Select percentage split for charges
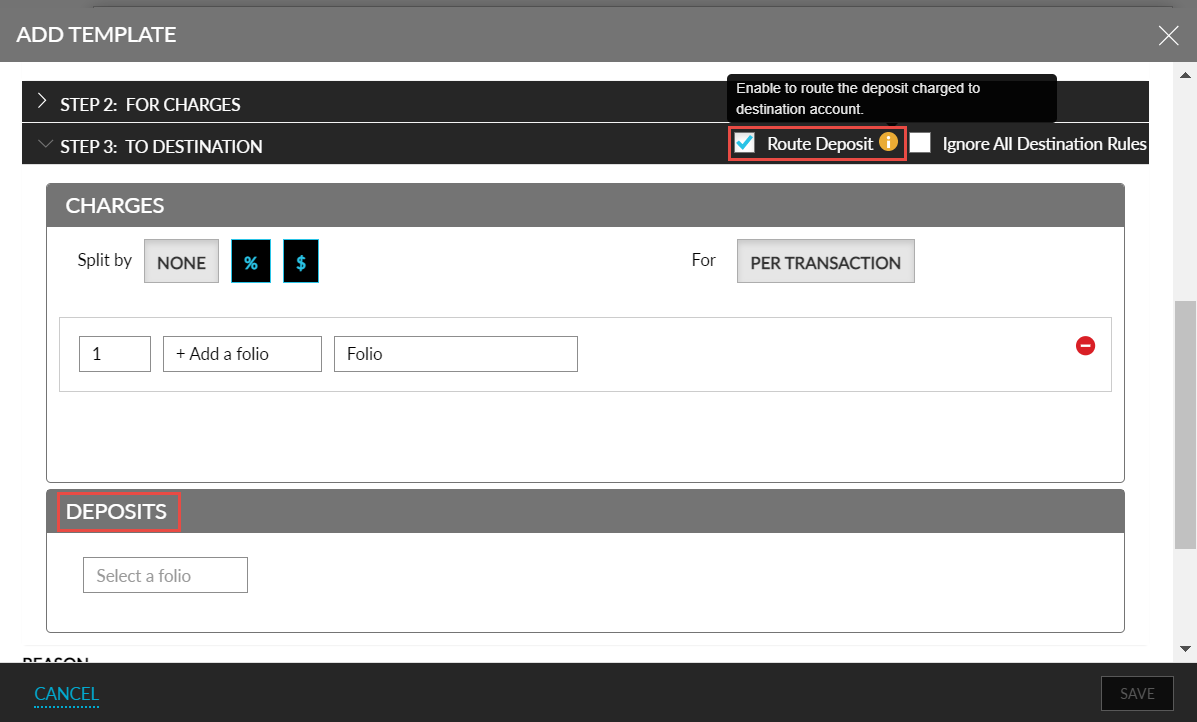This screenshot has width=1197, height=722. pyautogui.click(x=250, y=261)
